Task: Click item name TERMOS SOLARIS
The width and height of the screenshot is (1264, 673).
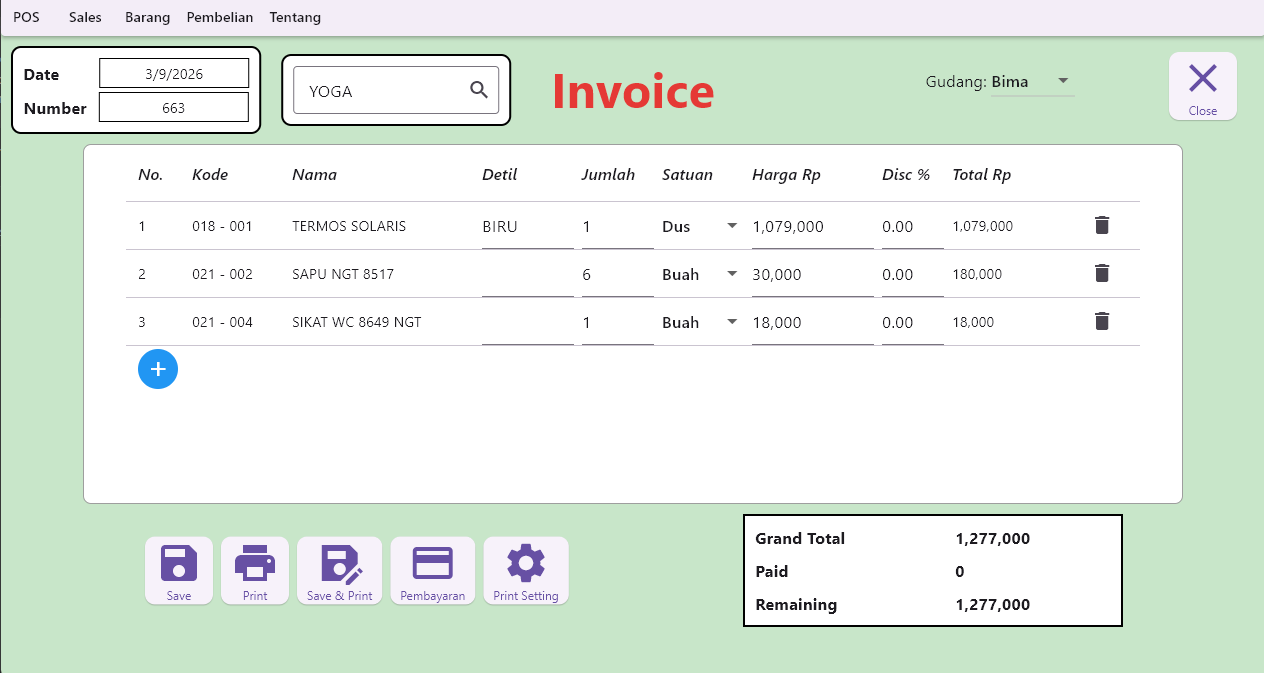Action: (x=349, y=226)
